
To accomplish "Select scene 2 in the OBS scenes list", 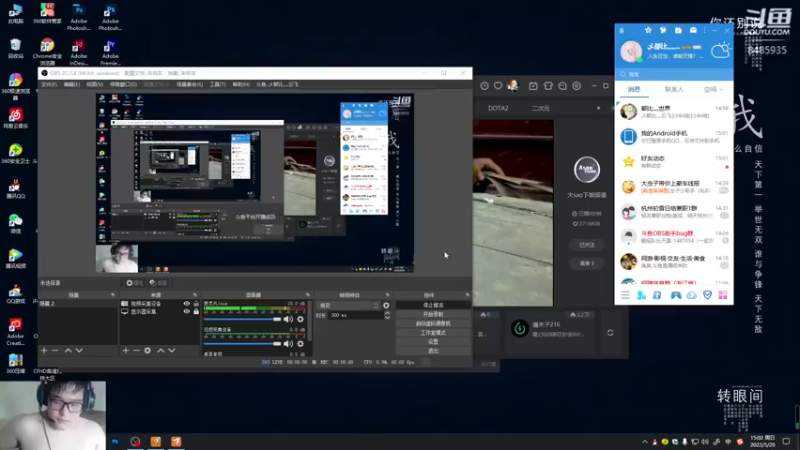I will point(78,304).
